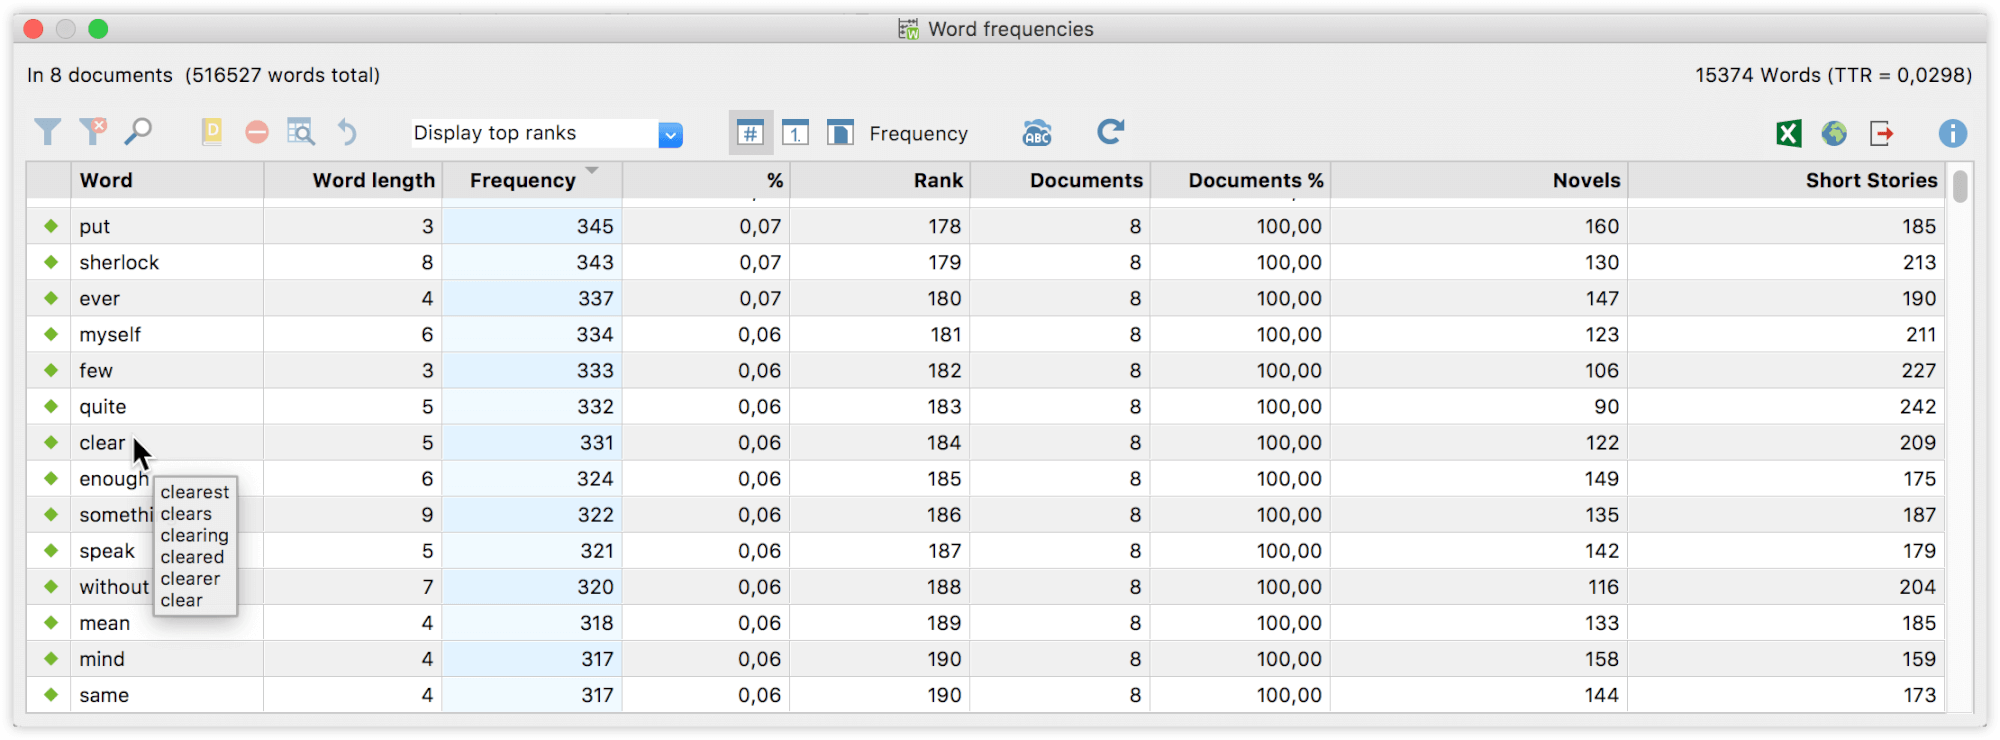Open the Display top ranks dropdown
Image resolution: width=2000 pixels, height=740 pixels.
click(670, 134)
